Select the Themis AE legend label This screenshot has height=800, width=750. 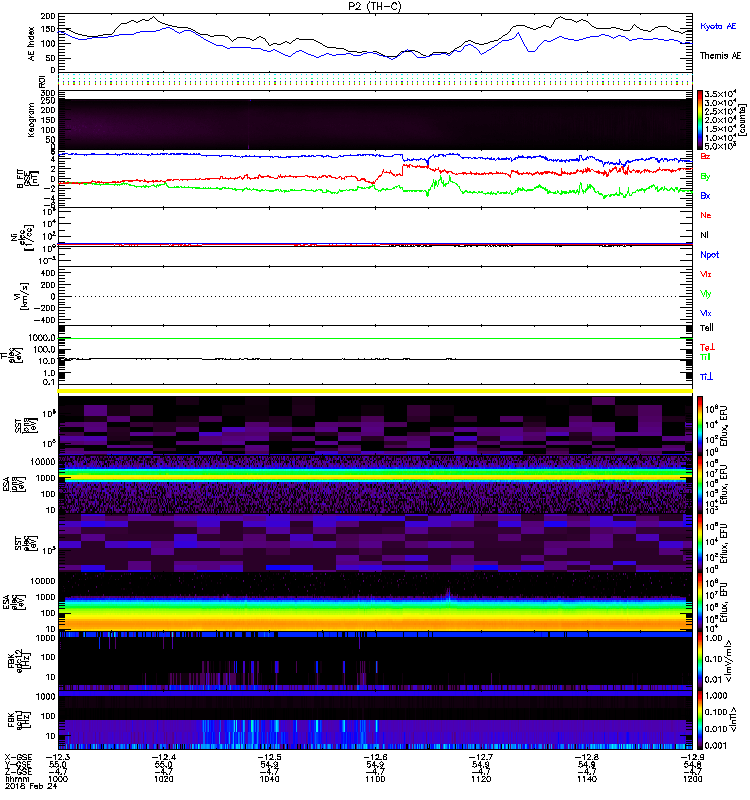tap(720, 56)
